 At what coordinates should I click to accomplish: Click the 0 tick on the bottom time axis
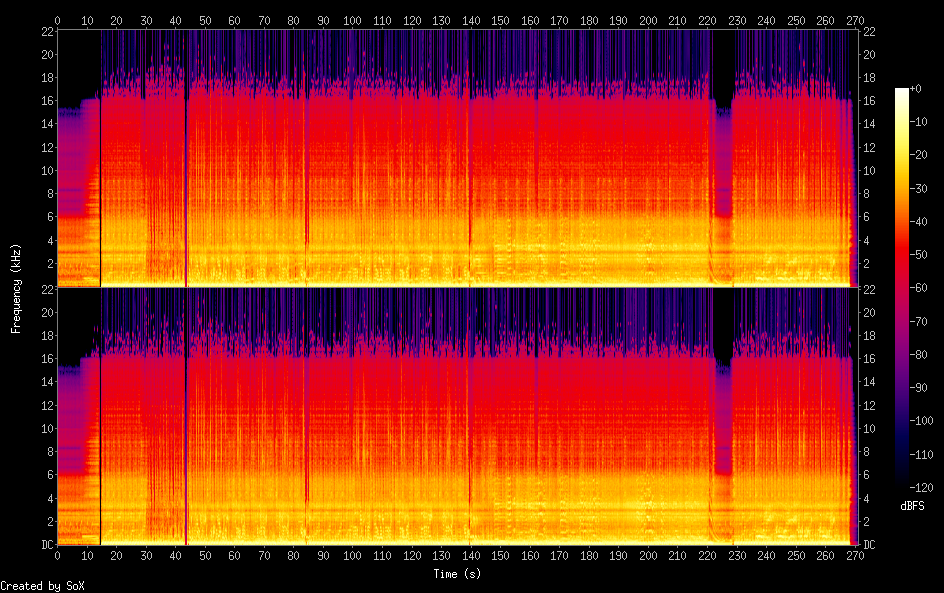click(57, 555)
